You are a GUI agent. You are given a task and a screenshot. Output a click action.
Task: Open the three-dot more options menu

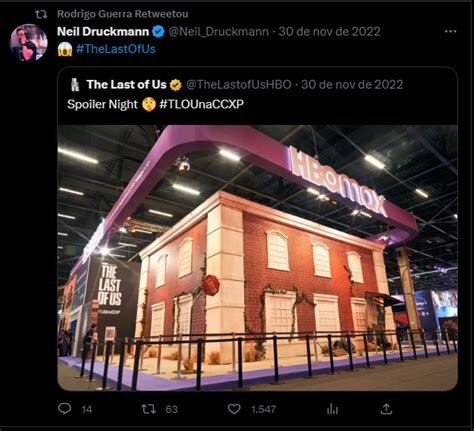(450, 31)
